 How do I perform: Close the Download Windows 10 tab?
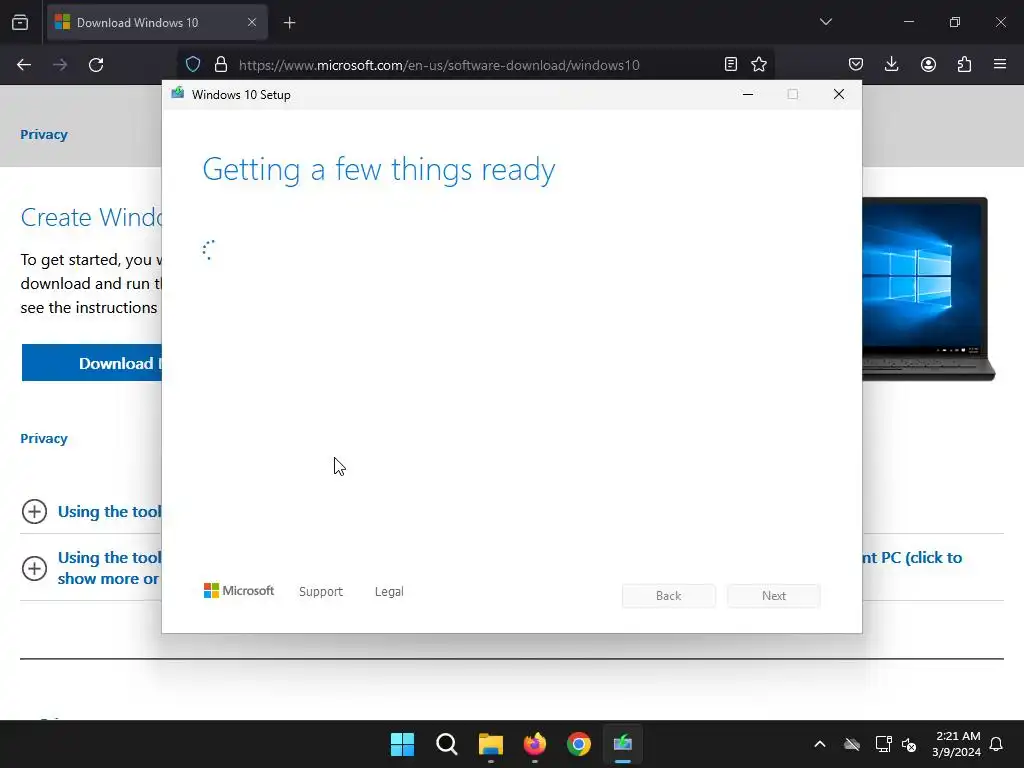(252, 22)
